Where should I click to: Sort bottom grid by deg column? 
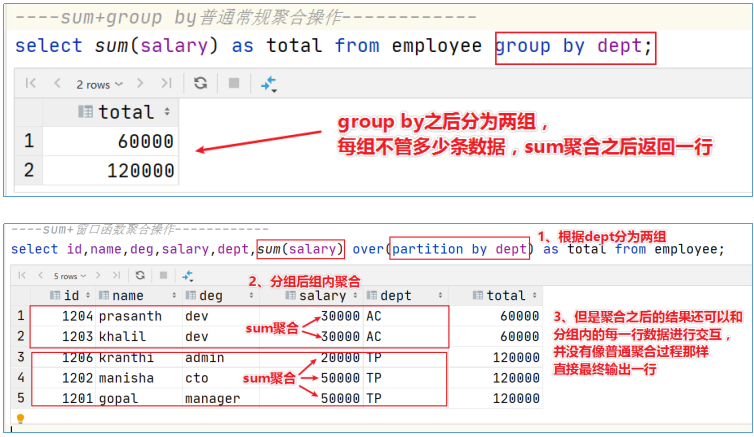[251, 295]
